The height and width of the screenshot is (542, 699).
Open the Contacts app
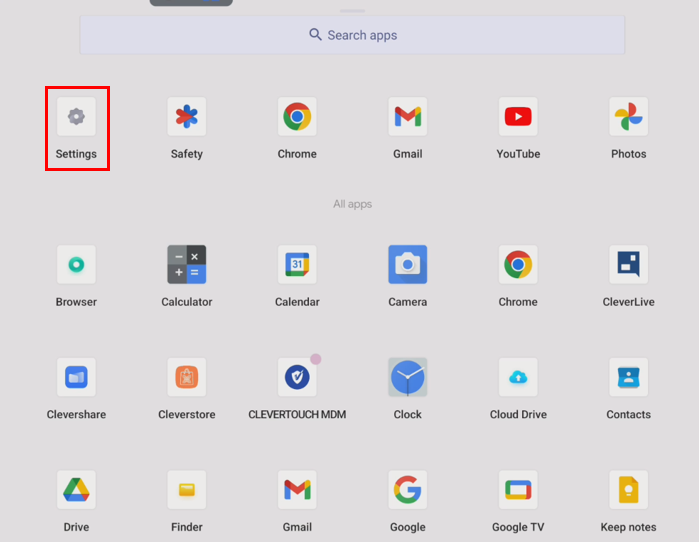628,378
